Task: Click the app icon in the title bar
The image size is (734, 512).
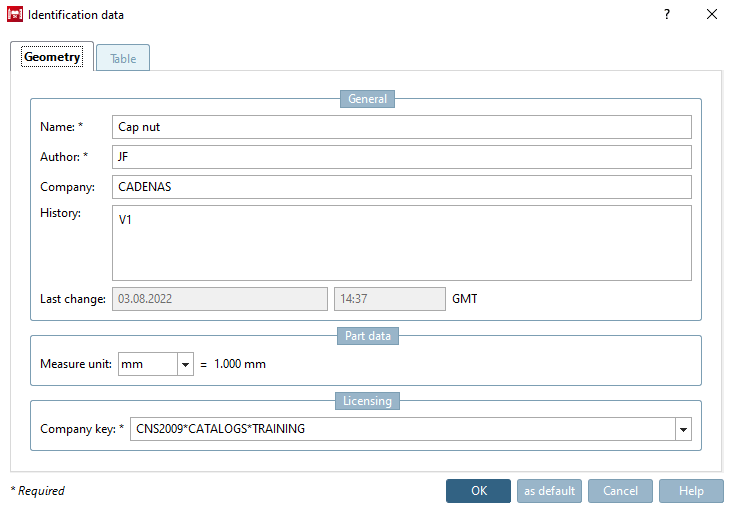Action: point(15,15)
